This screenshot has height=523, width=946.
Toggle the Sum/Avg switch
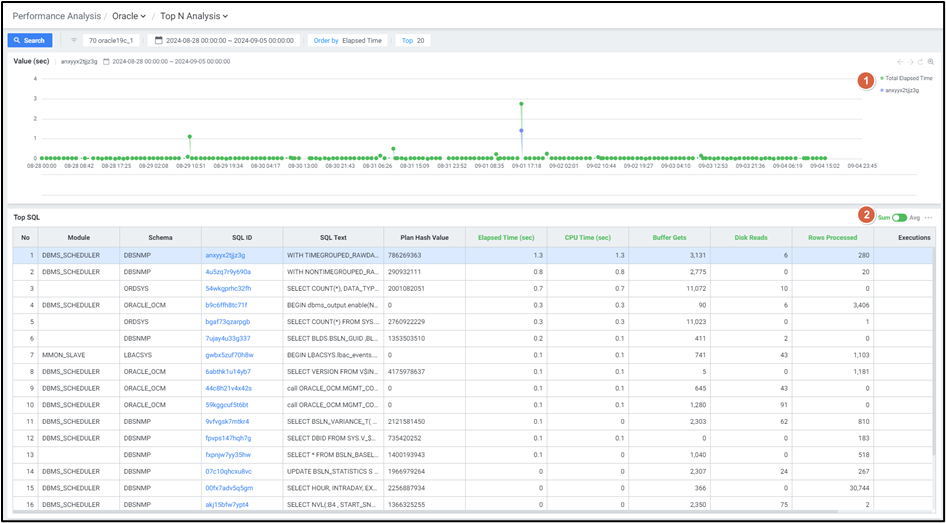(x=900, y=217)
